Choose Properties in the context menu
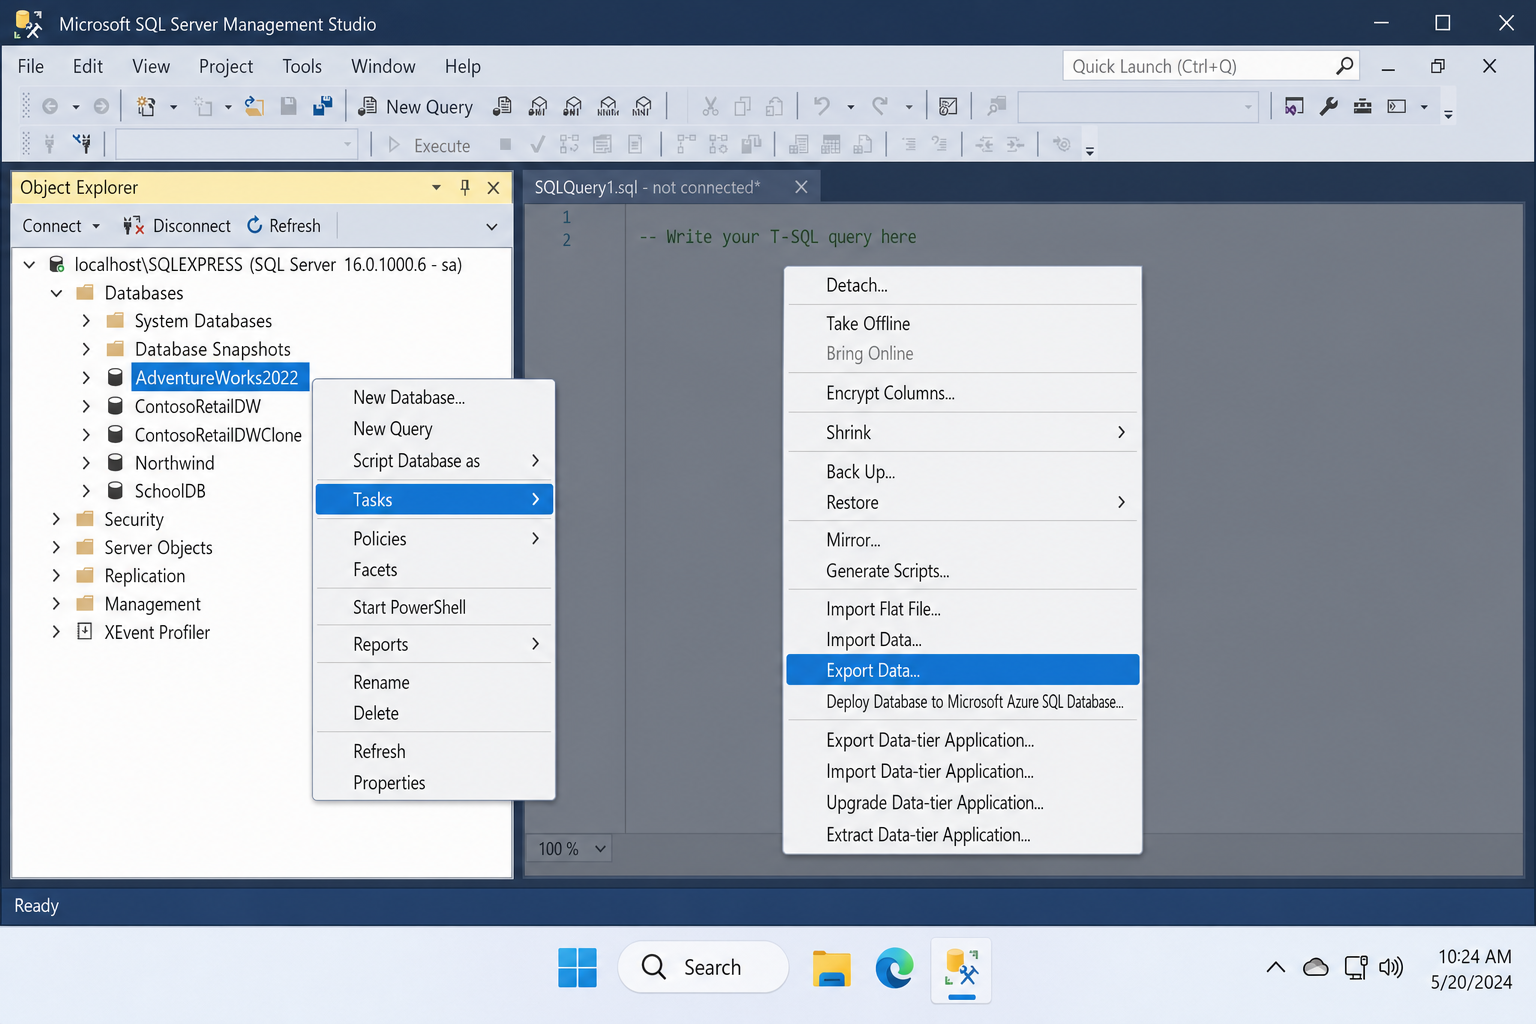 pyautogui.click(x=434, y=783)
